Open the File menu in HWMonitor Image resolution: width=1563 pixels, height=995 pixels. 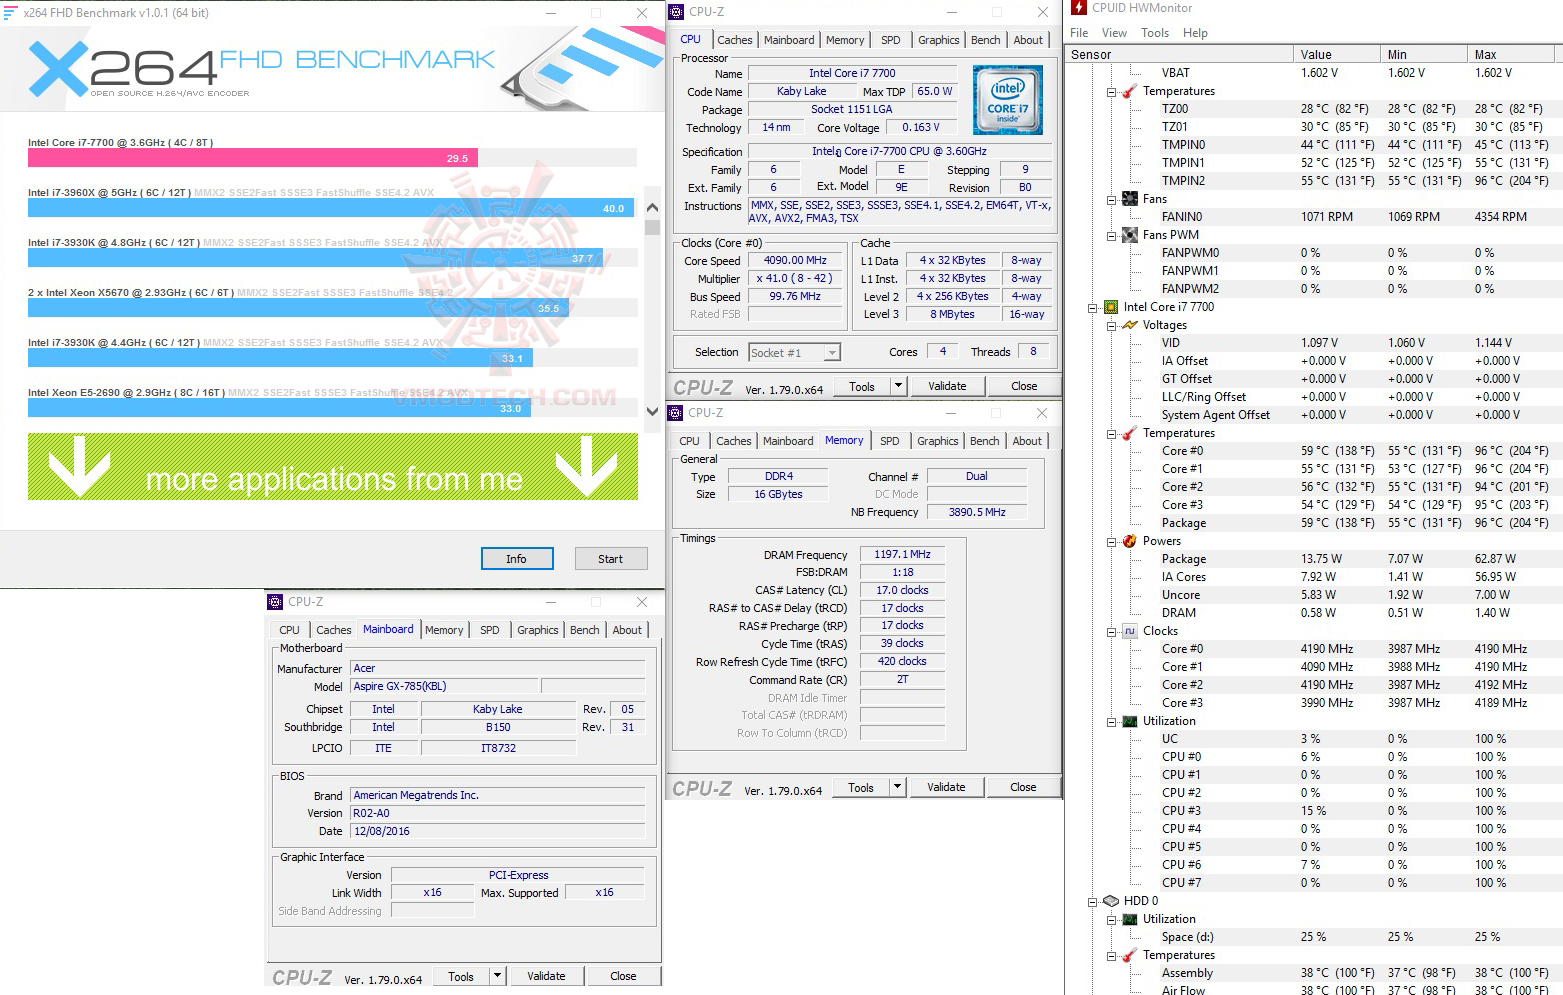point(1079,33)
